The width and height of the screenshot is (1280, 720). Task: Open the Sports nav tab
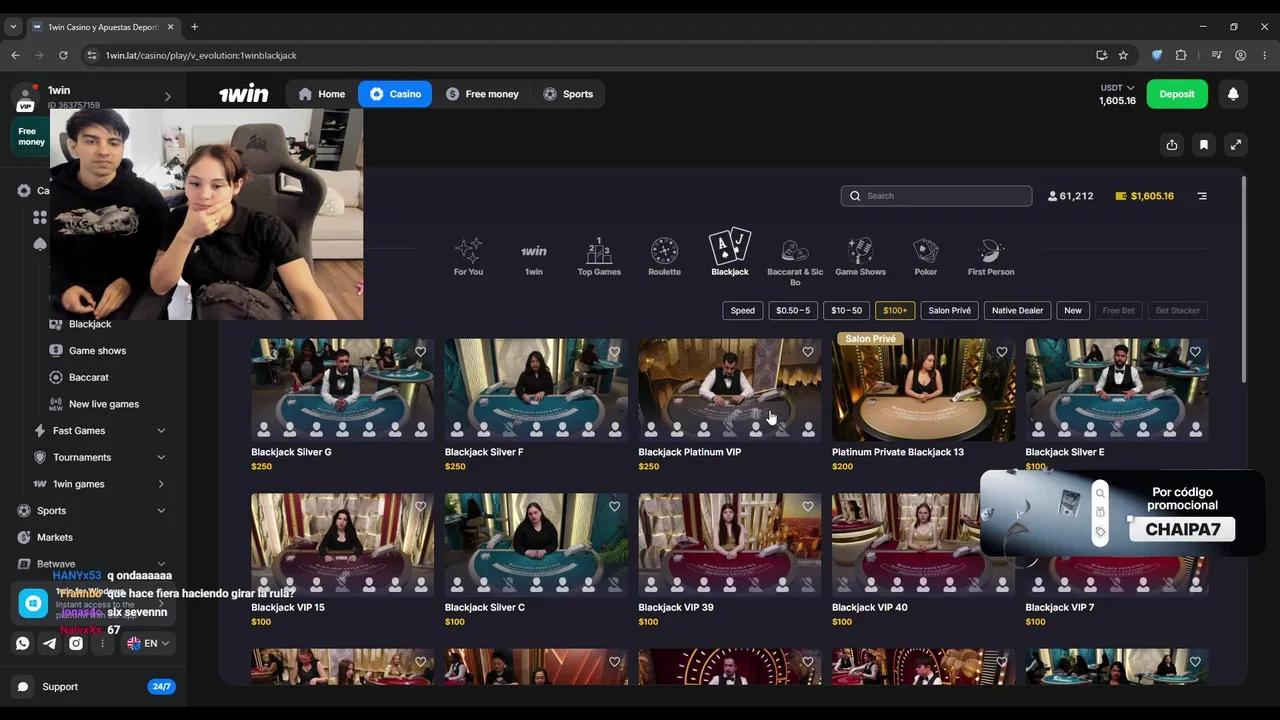click(568, 94)
